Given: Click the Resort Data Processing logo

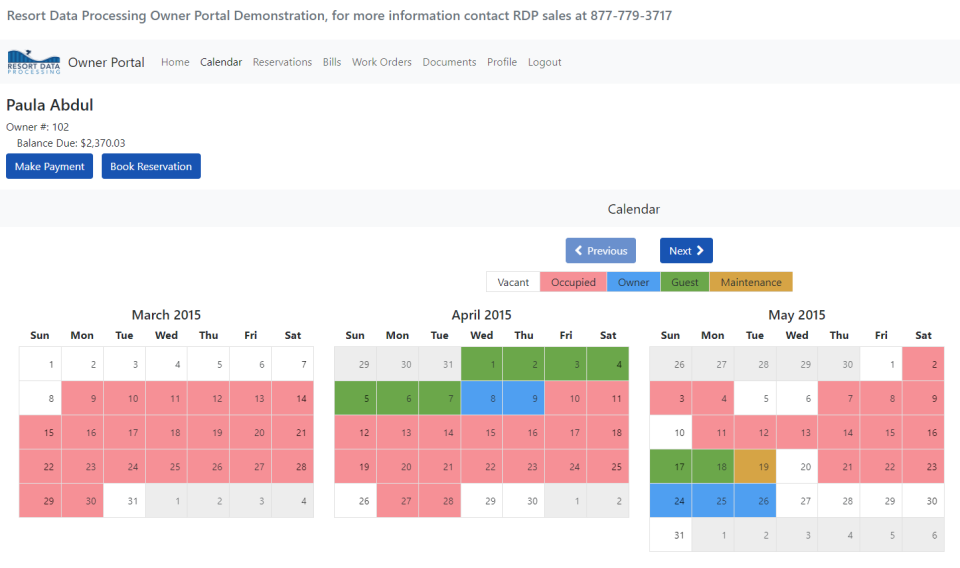Looking at the screenshot, I should pyautogui.click(x=33, y=62).
